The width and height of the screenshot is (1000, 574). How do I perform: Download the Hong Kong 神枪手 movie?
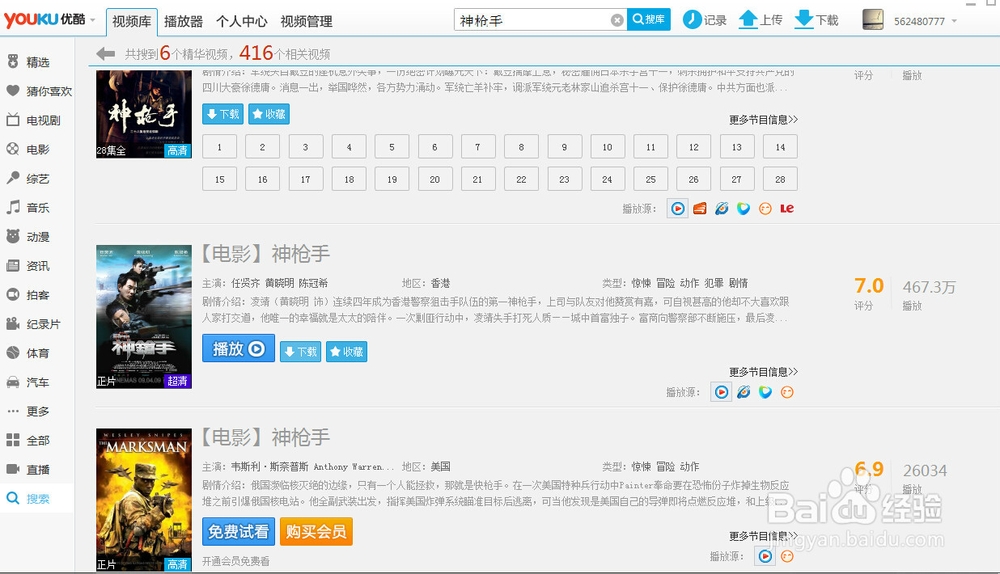pyautogui.click(x=300, y=351)
